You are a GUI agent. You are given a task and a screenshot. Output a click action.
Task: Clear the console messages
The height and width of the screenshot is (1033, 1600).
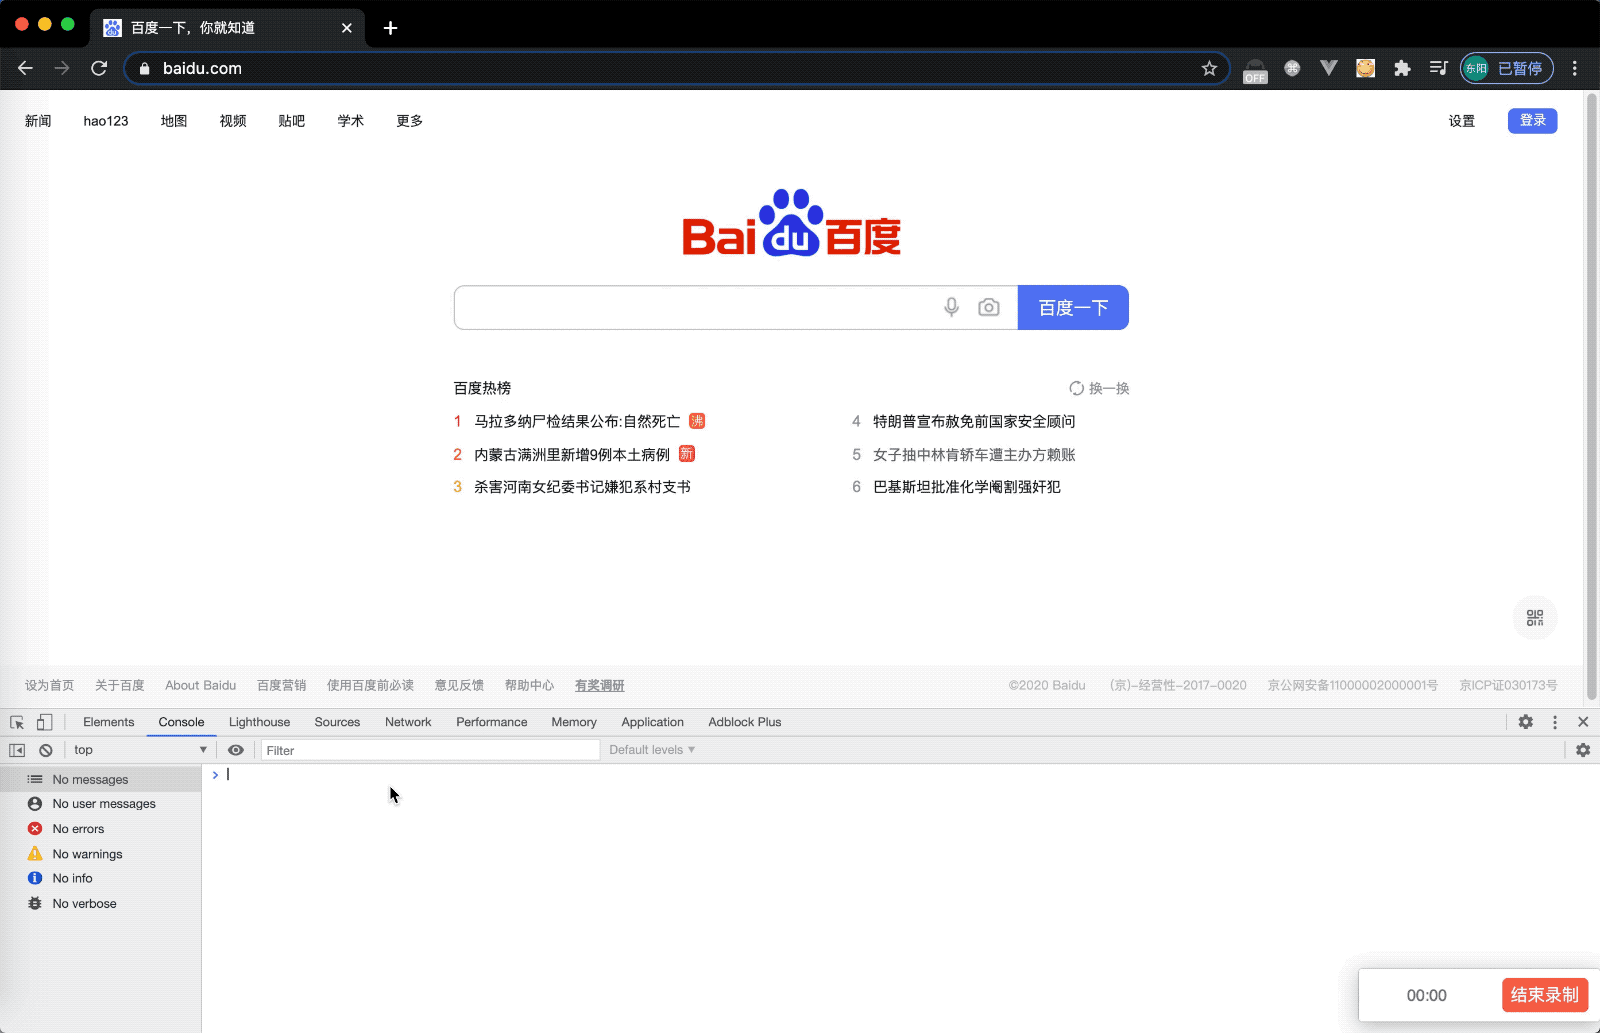click(46, 749)
